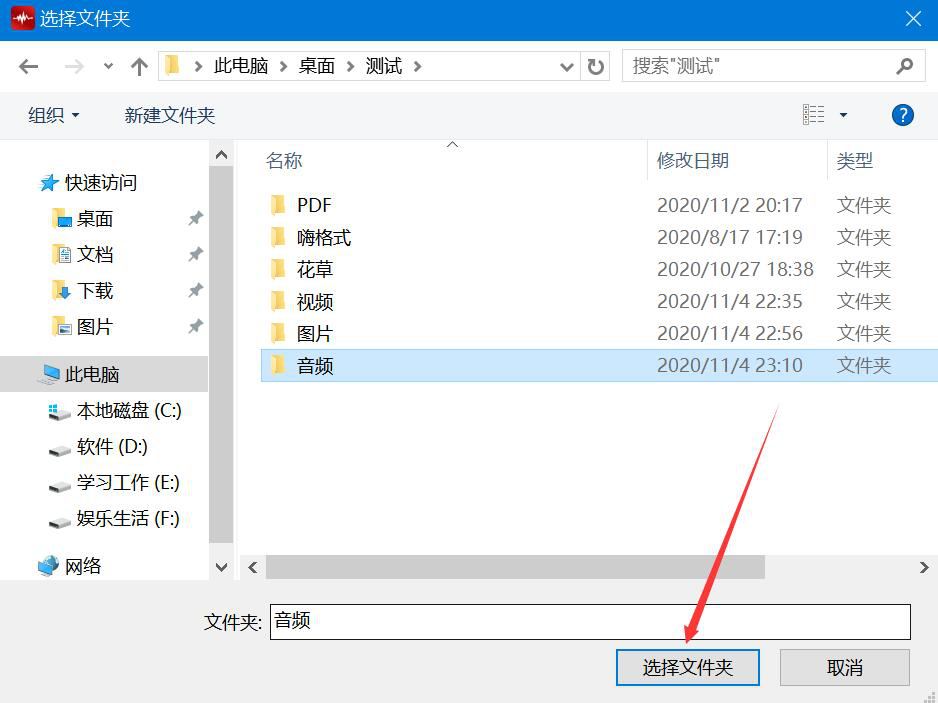Click date 2020/11/2 20:17 of PDF
938x703 pixels.
pyautogui.click(x=729, y=205)
